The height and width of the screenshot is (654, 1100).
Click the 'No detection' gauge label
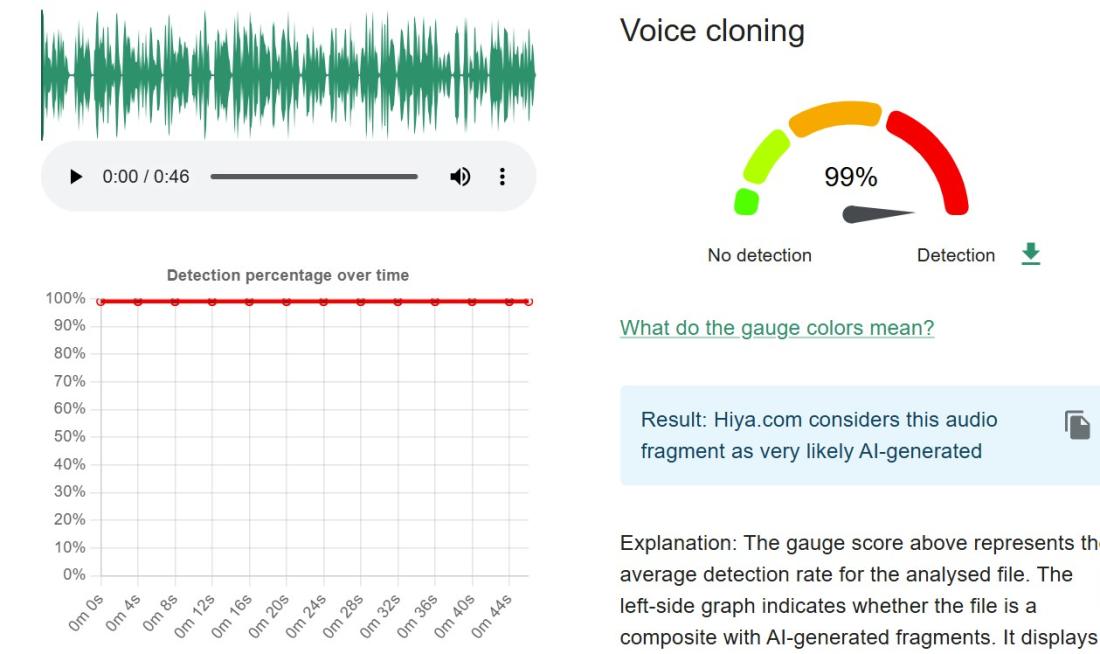[x=759, y=255]
